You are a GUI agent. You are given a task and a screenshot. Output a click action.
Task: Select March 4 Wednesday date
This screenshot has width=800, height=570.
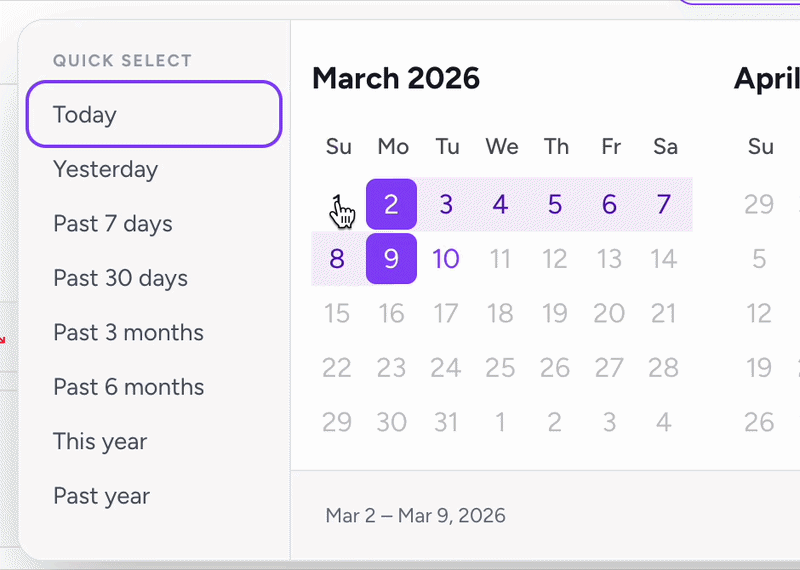(501, 204)
